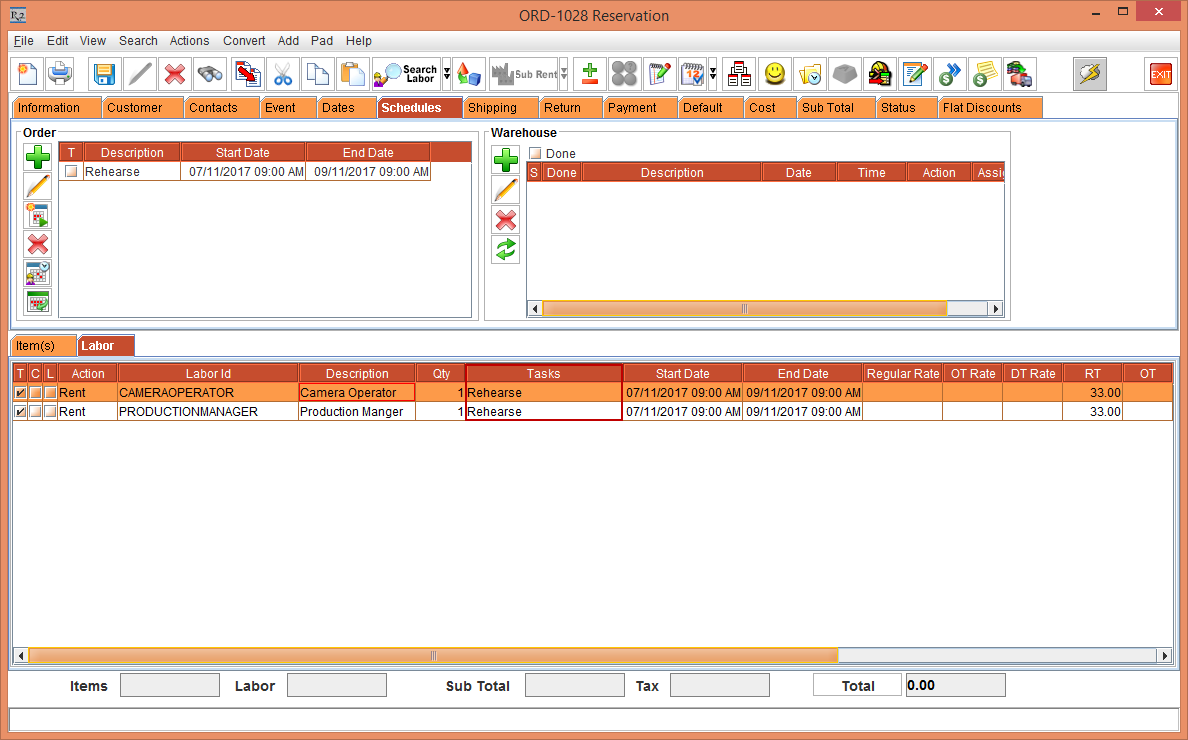This screenshot has height=740, width=1188.
Task: Click the warehouse horizontal scrollbar thumb
Action: (745, 308)
